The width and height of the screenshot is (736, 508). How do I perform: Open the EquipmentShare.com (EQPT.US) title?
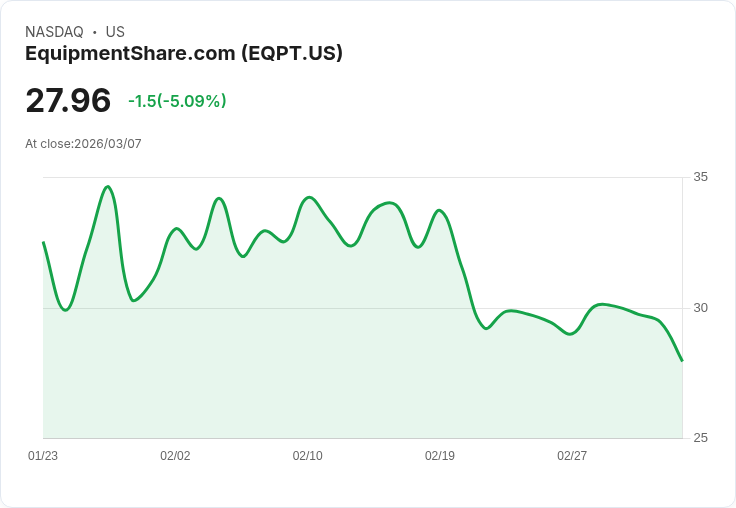point(184,53)
